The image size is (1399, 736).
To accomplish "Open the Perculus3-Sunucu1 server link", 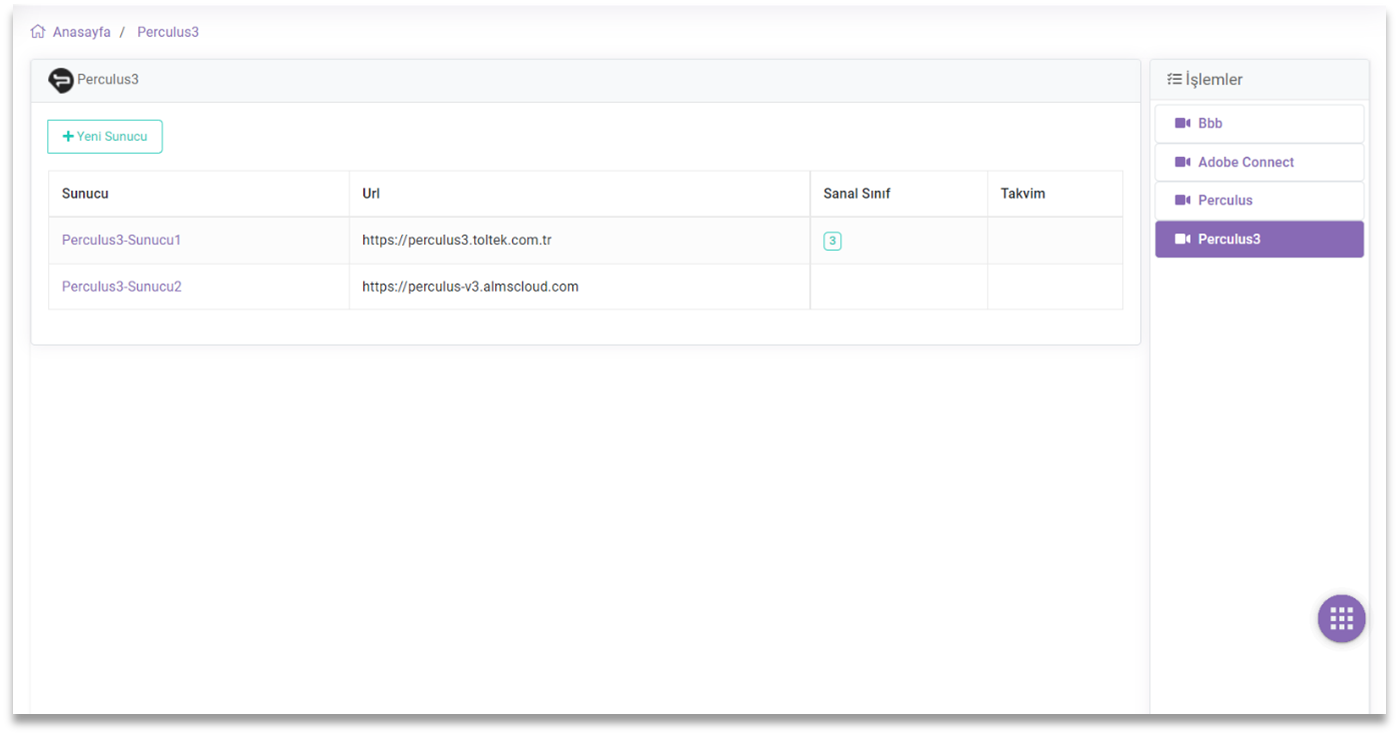I will tap(121, 240).
